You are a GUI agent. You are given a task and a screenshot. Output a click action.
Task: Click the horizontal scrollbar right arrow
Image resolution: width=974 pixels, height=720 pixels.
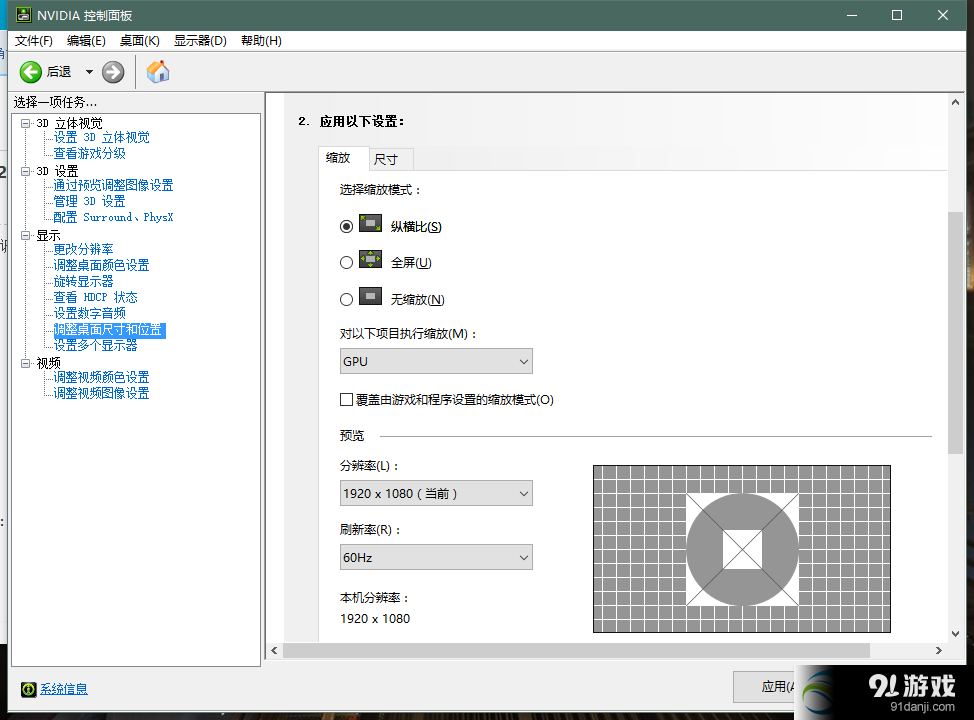click(939, 650)
